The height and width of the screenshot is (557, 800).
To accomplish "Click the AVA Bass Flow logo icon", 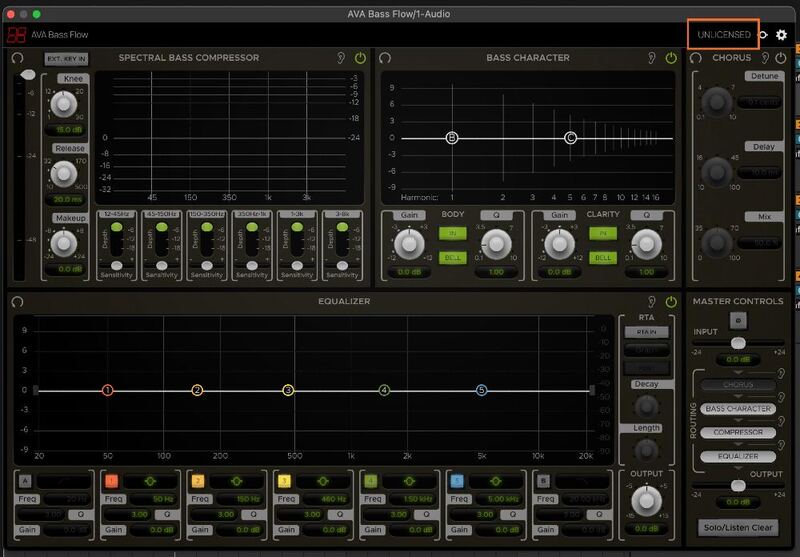I will pyautogui.click(x=16, y=35).
